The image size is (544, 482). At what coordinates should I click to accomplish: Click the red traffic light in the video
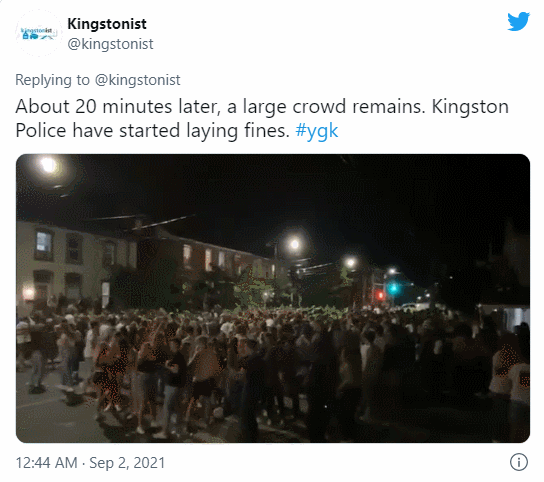tap(380, 295)
